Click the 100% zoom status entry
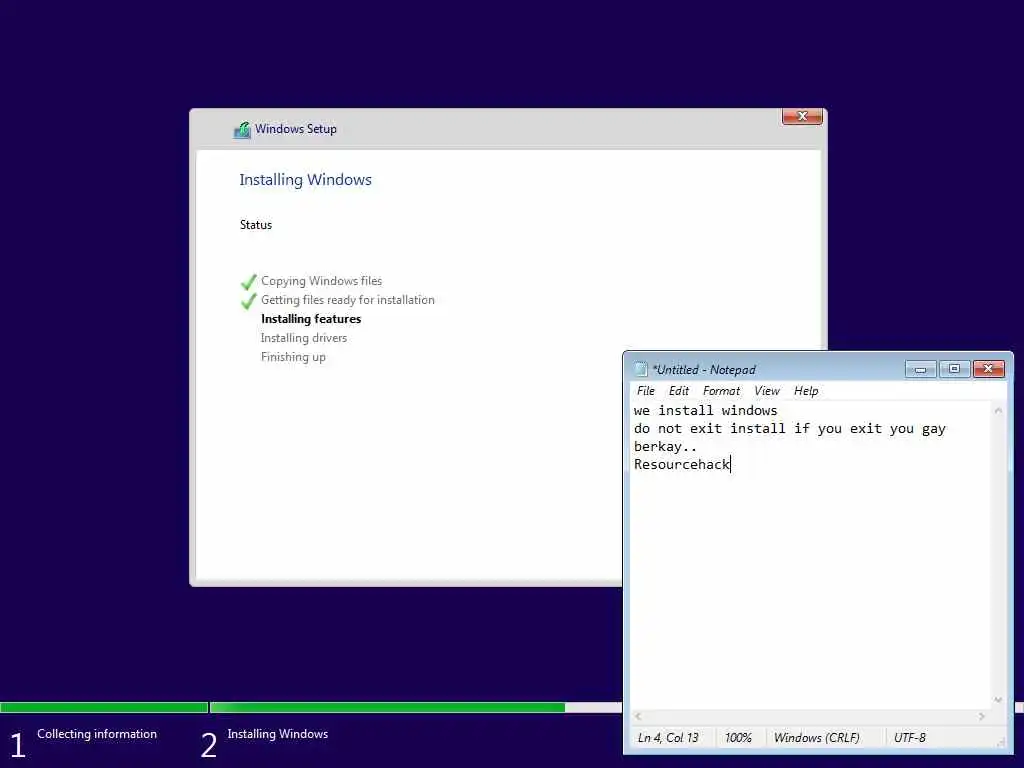Viewport: 1024px width, 768px height. coord(738,737)
